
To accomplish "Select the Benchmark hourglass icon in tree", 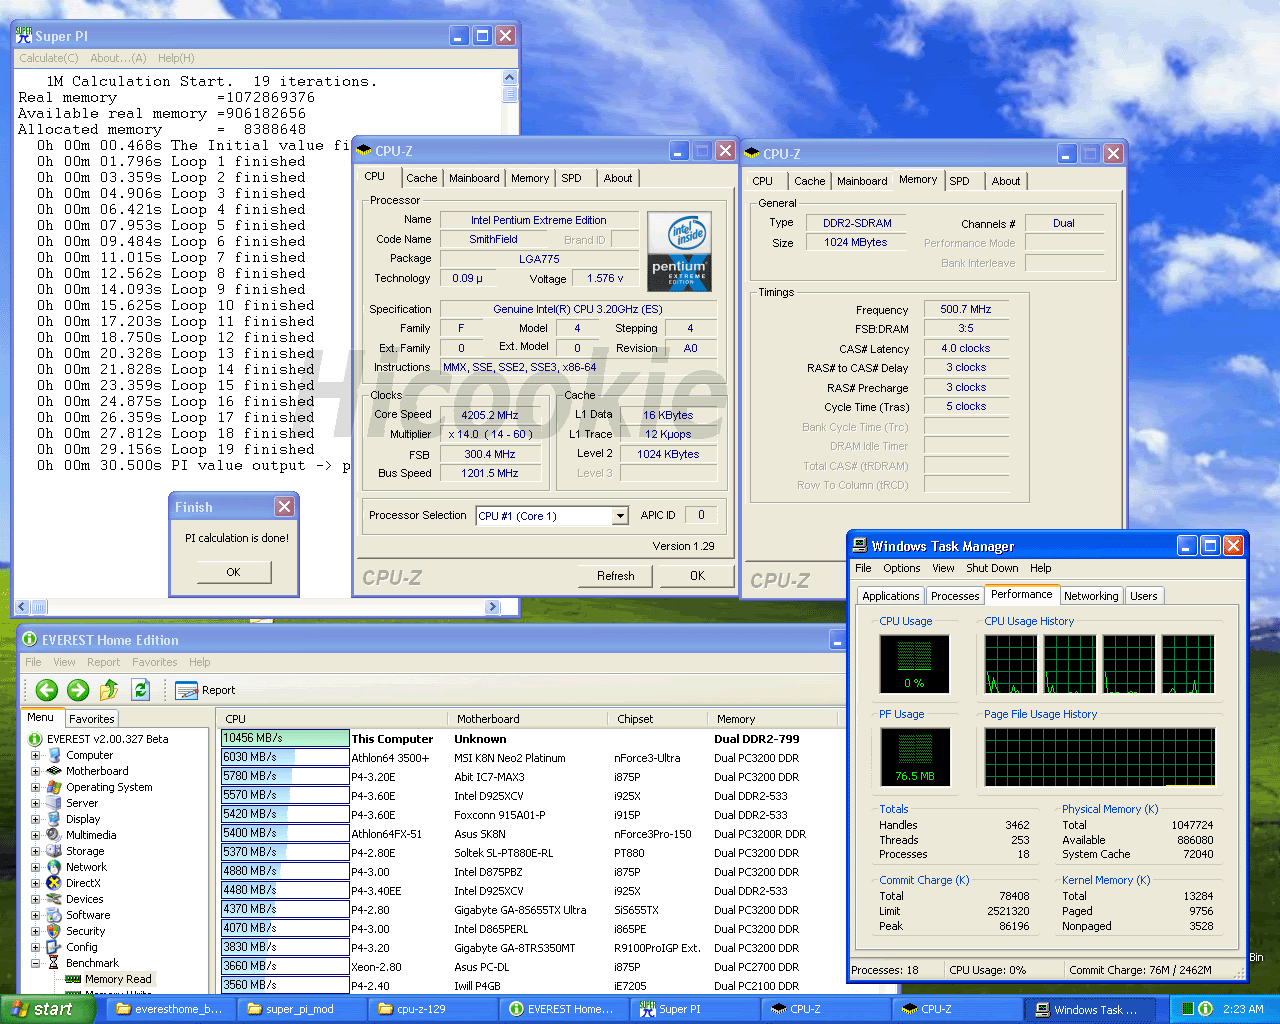I will pos(54,963).
